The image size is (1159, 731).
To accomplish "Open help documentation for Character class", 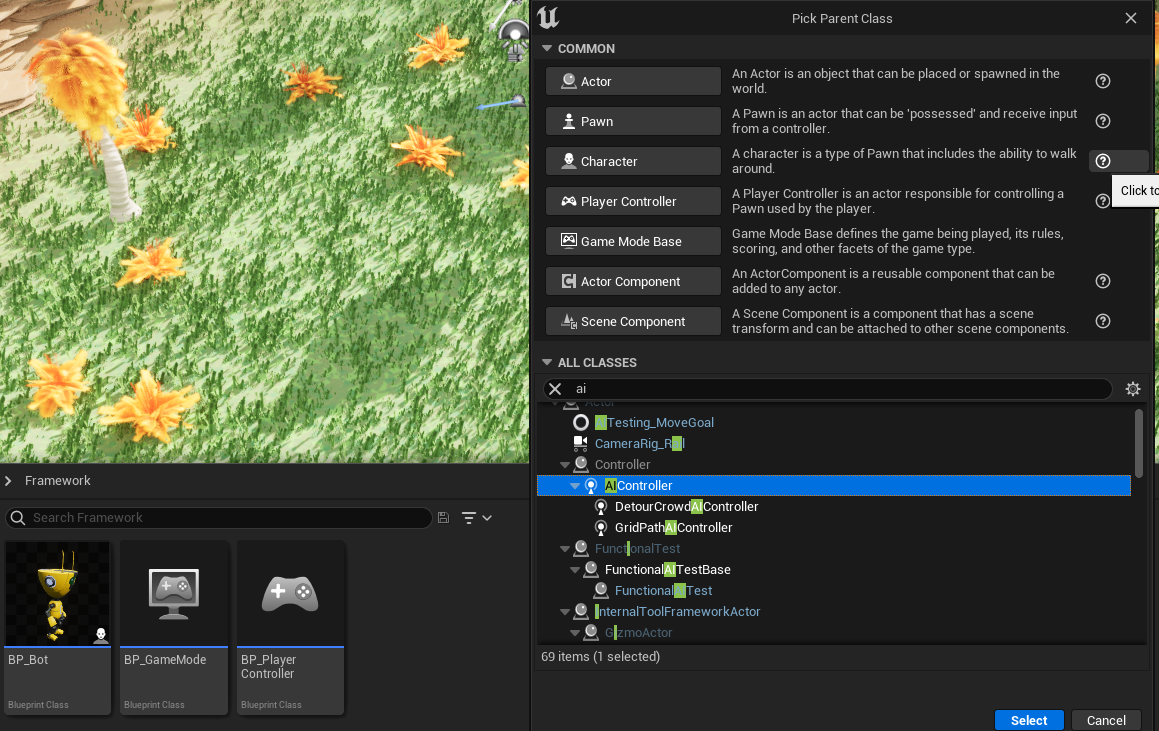I will coord(1102,161).
